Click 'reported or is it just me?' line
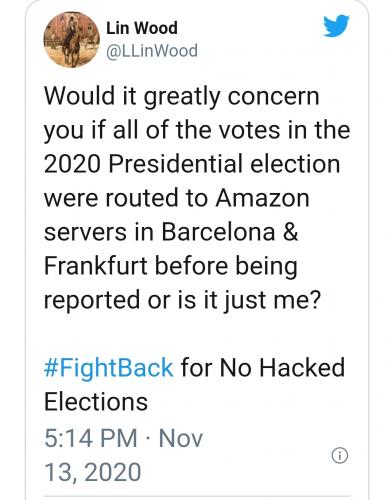Viewport: 392px width, 500px height. (x=182, y=300)
